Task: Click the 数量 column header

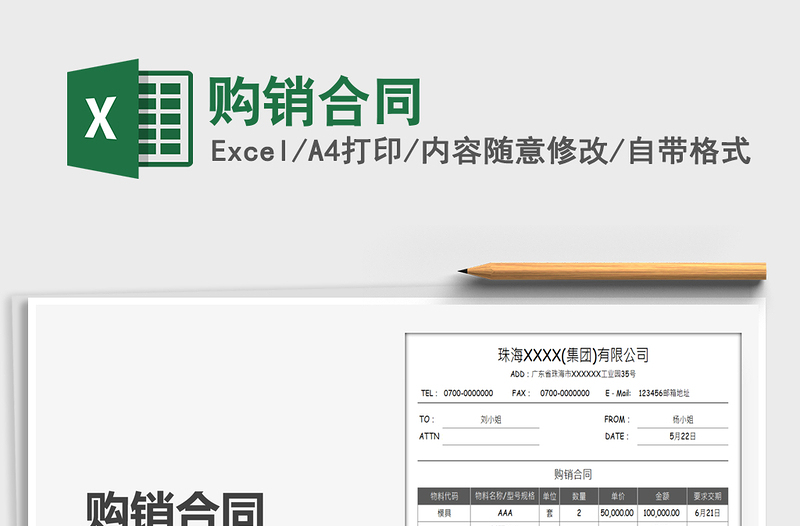Action: point(579,496)
